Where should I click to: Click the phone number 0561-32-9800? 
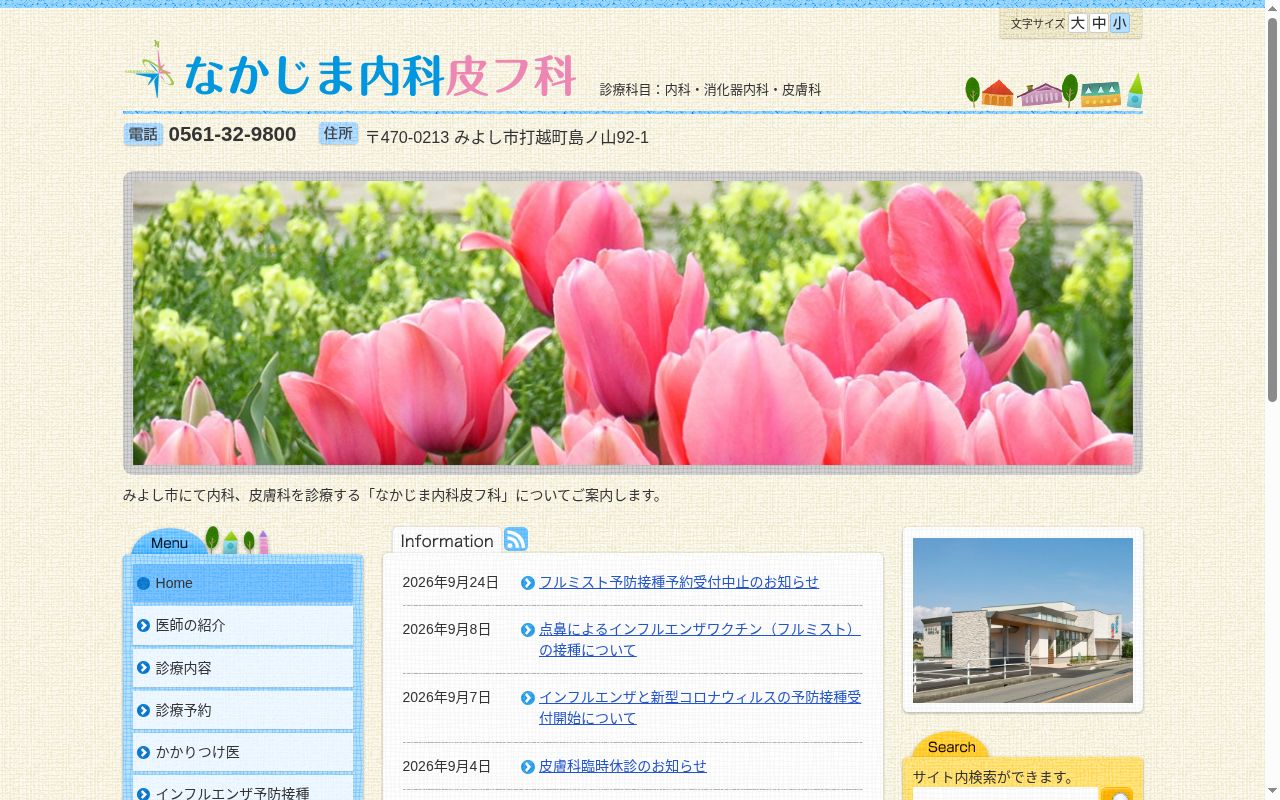(232, 134)
